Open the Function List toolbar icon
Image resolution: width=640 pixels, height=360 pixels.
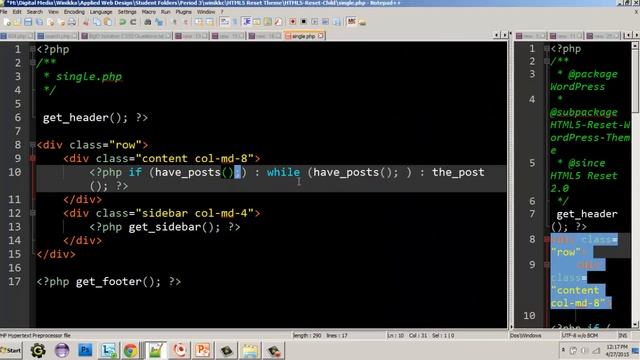(278, 22)
